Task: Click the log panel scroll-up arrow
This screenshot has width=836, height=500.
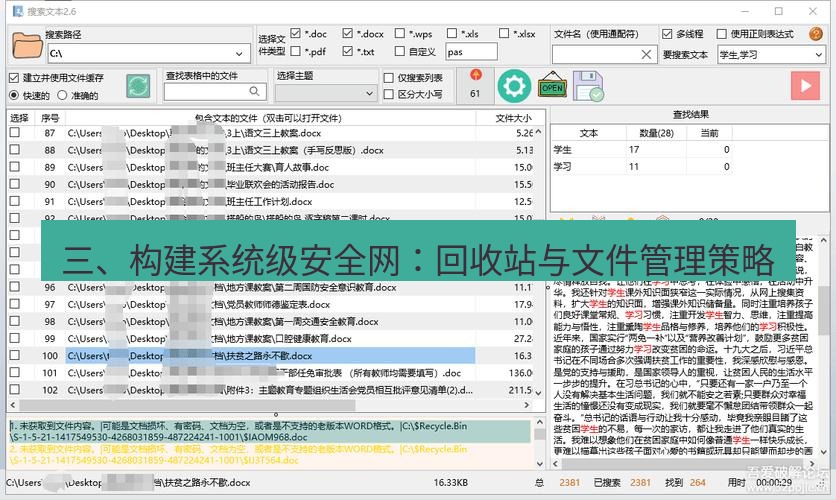Action: pyautogui.click(x=540, y=422)
